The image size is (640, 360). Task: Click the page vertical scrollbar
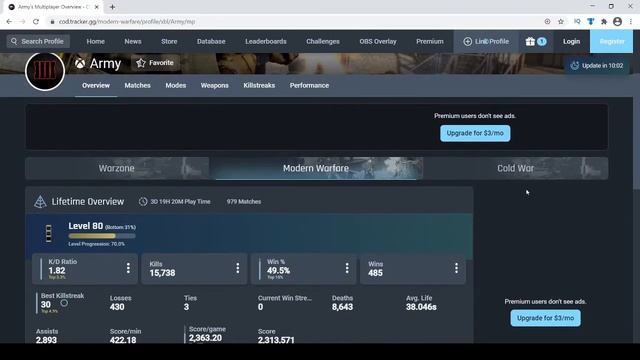[x=636, y=143]
